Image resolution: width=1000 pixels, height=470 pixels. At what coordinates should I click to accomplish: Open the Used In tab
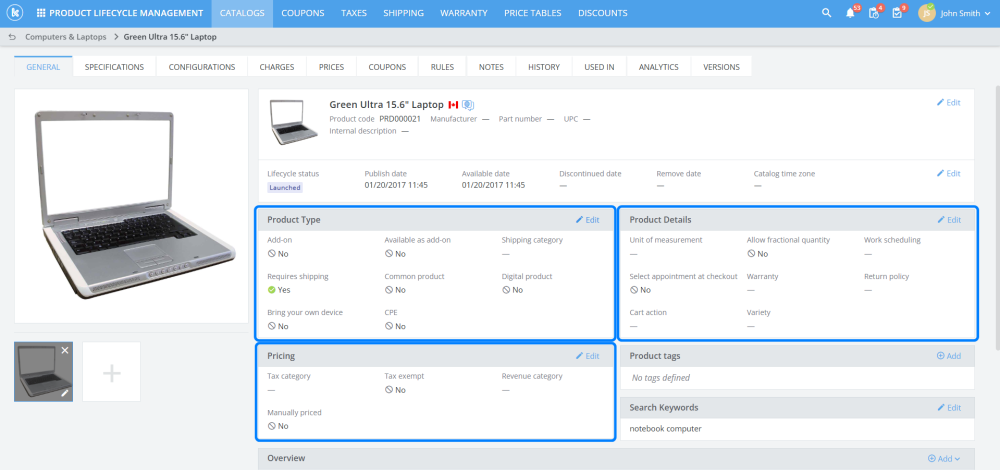pos(599,66)
